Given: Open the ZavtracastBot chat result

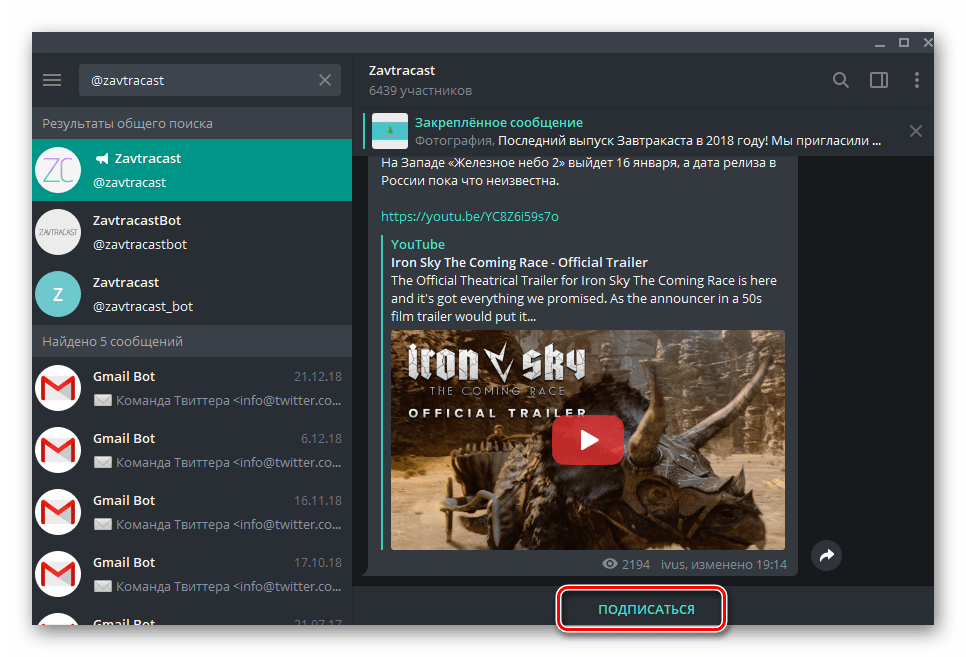Looking at the screenshot, I should click(x=192, y=232).
